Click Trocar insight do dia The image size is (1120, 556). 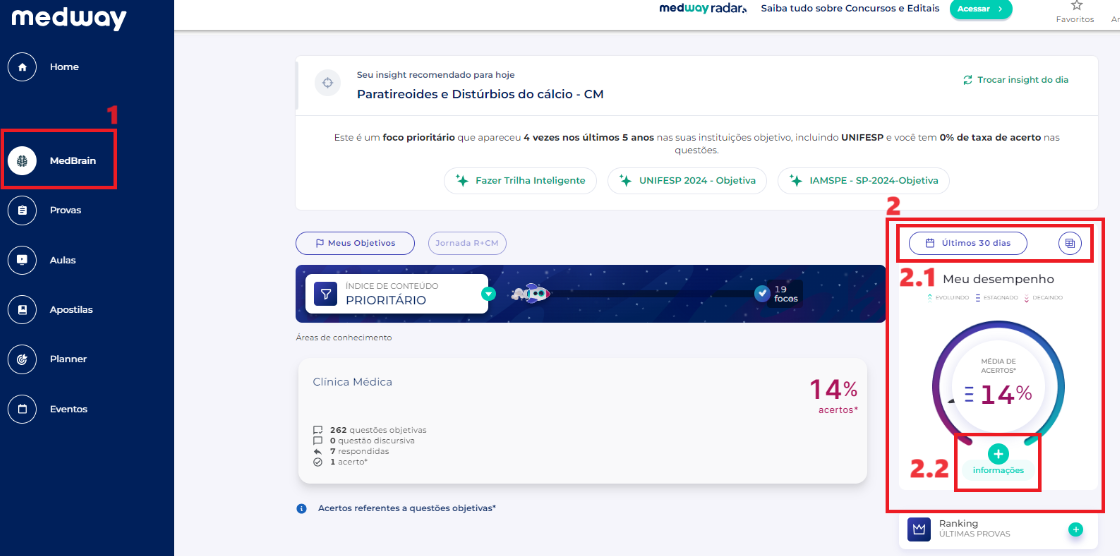coord(1016,80)
